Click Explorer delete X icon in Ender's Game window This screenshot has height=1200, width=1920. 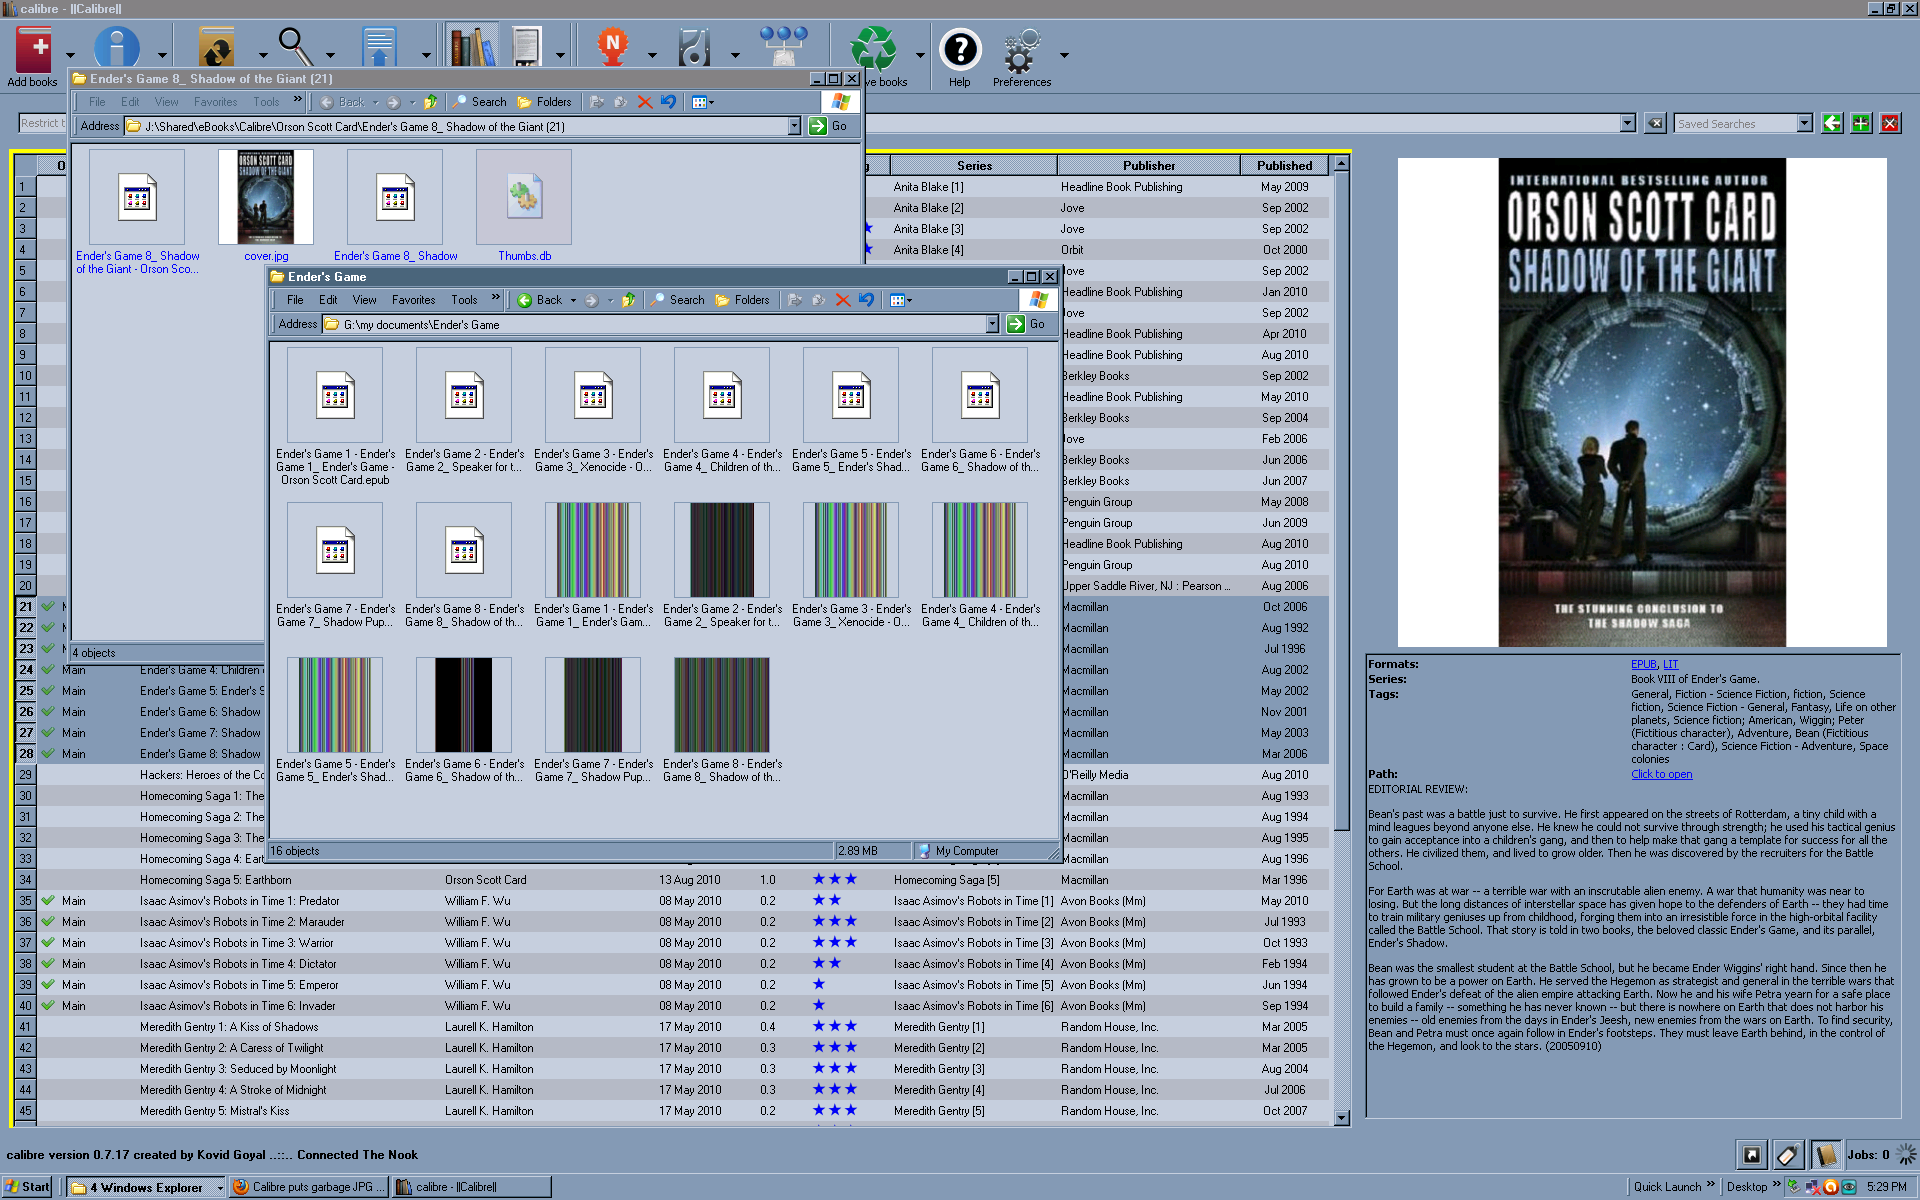tap(842, 300)
